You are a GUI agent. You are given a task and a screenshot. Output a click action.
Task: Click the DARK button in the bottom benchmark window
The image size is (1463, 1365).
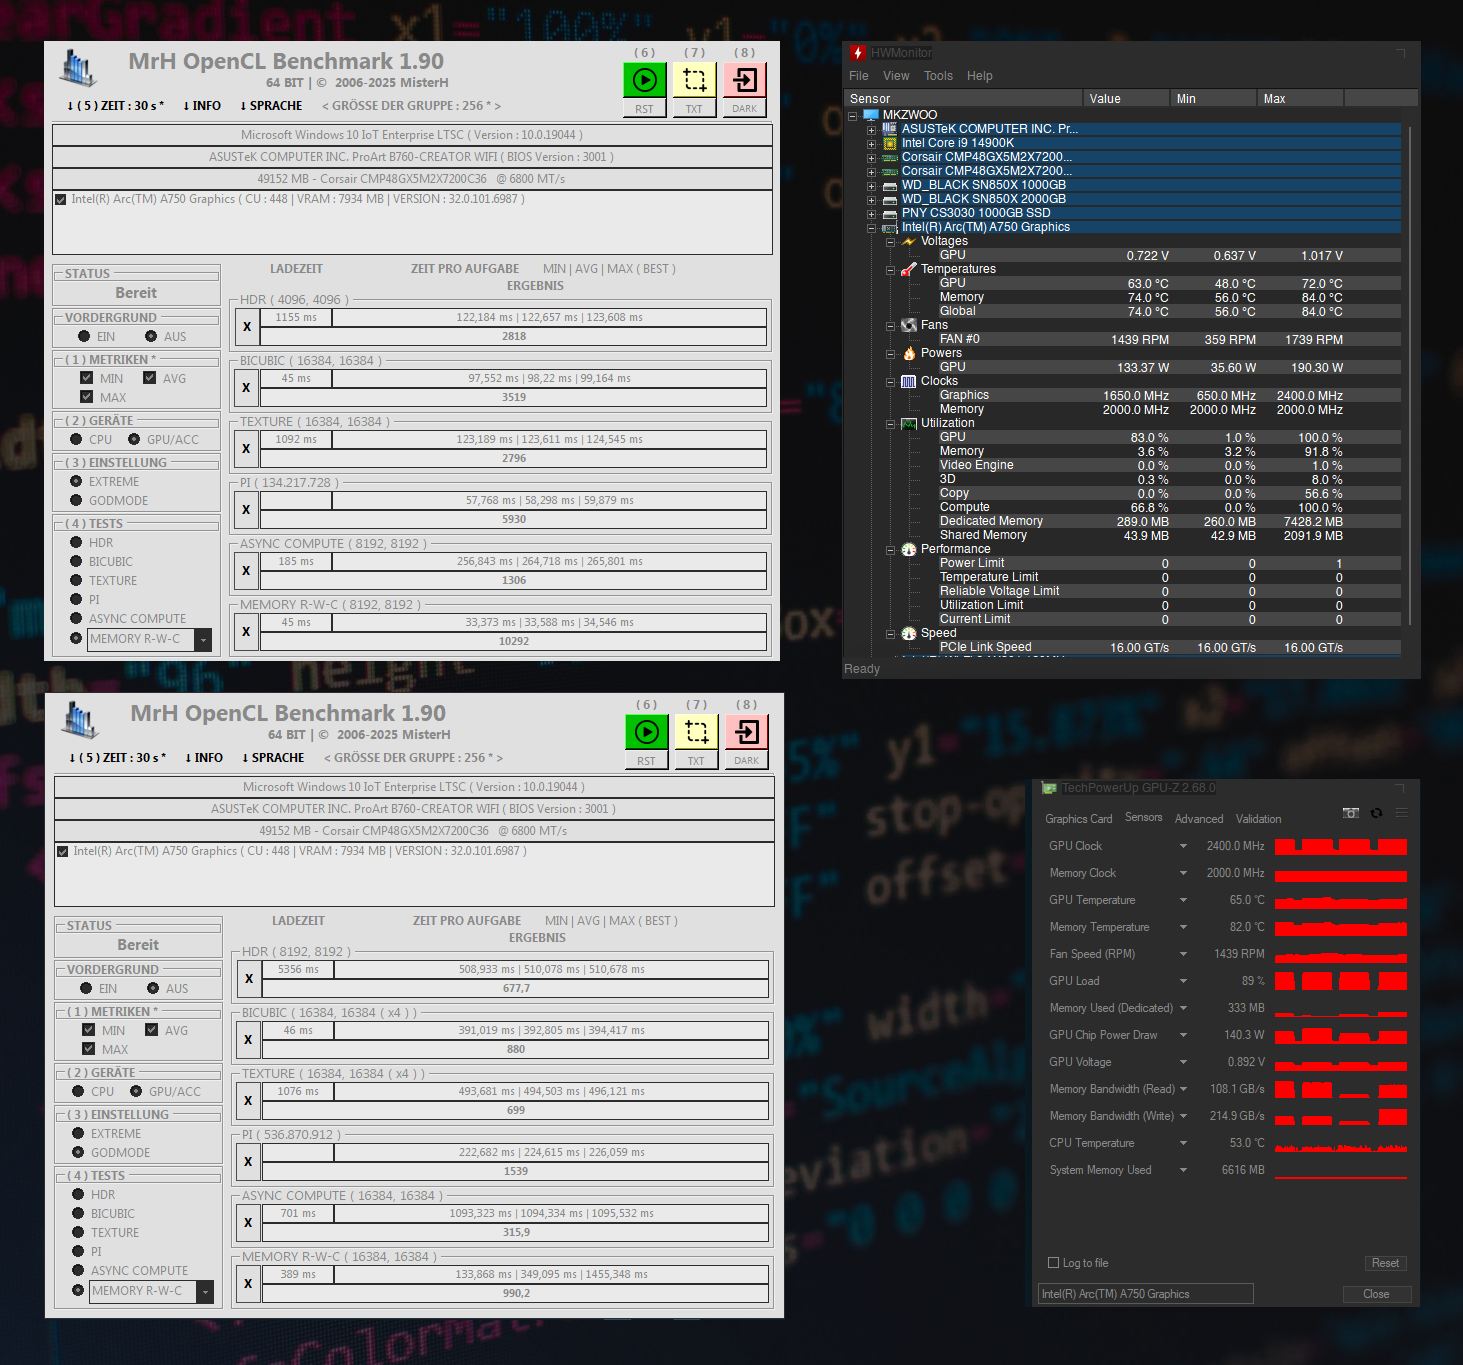click(747, 761)
